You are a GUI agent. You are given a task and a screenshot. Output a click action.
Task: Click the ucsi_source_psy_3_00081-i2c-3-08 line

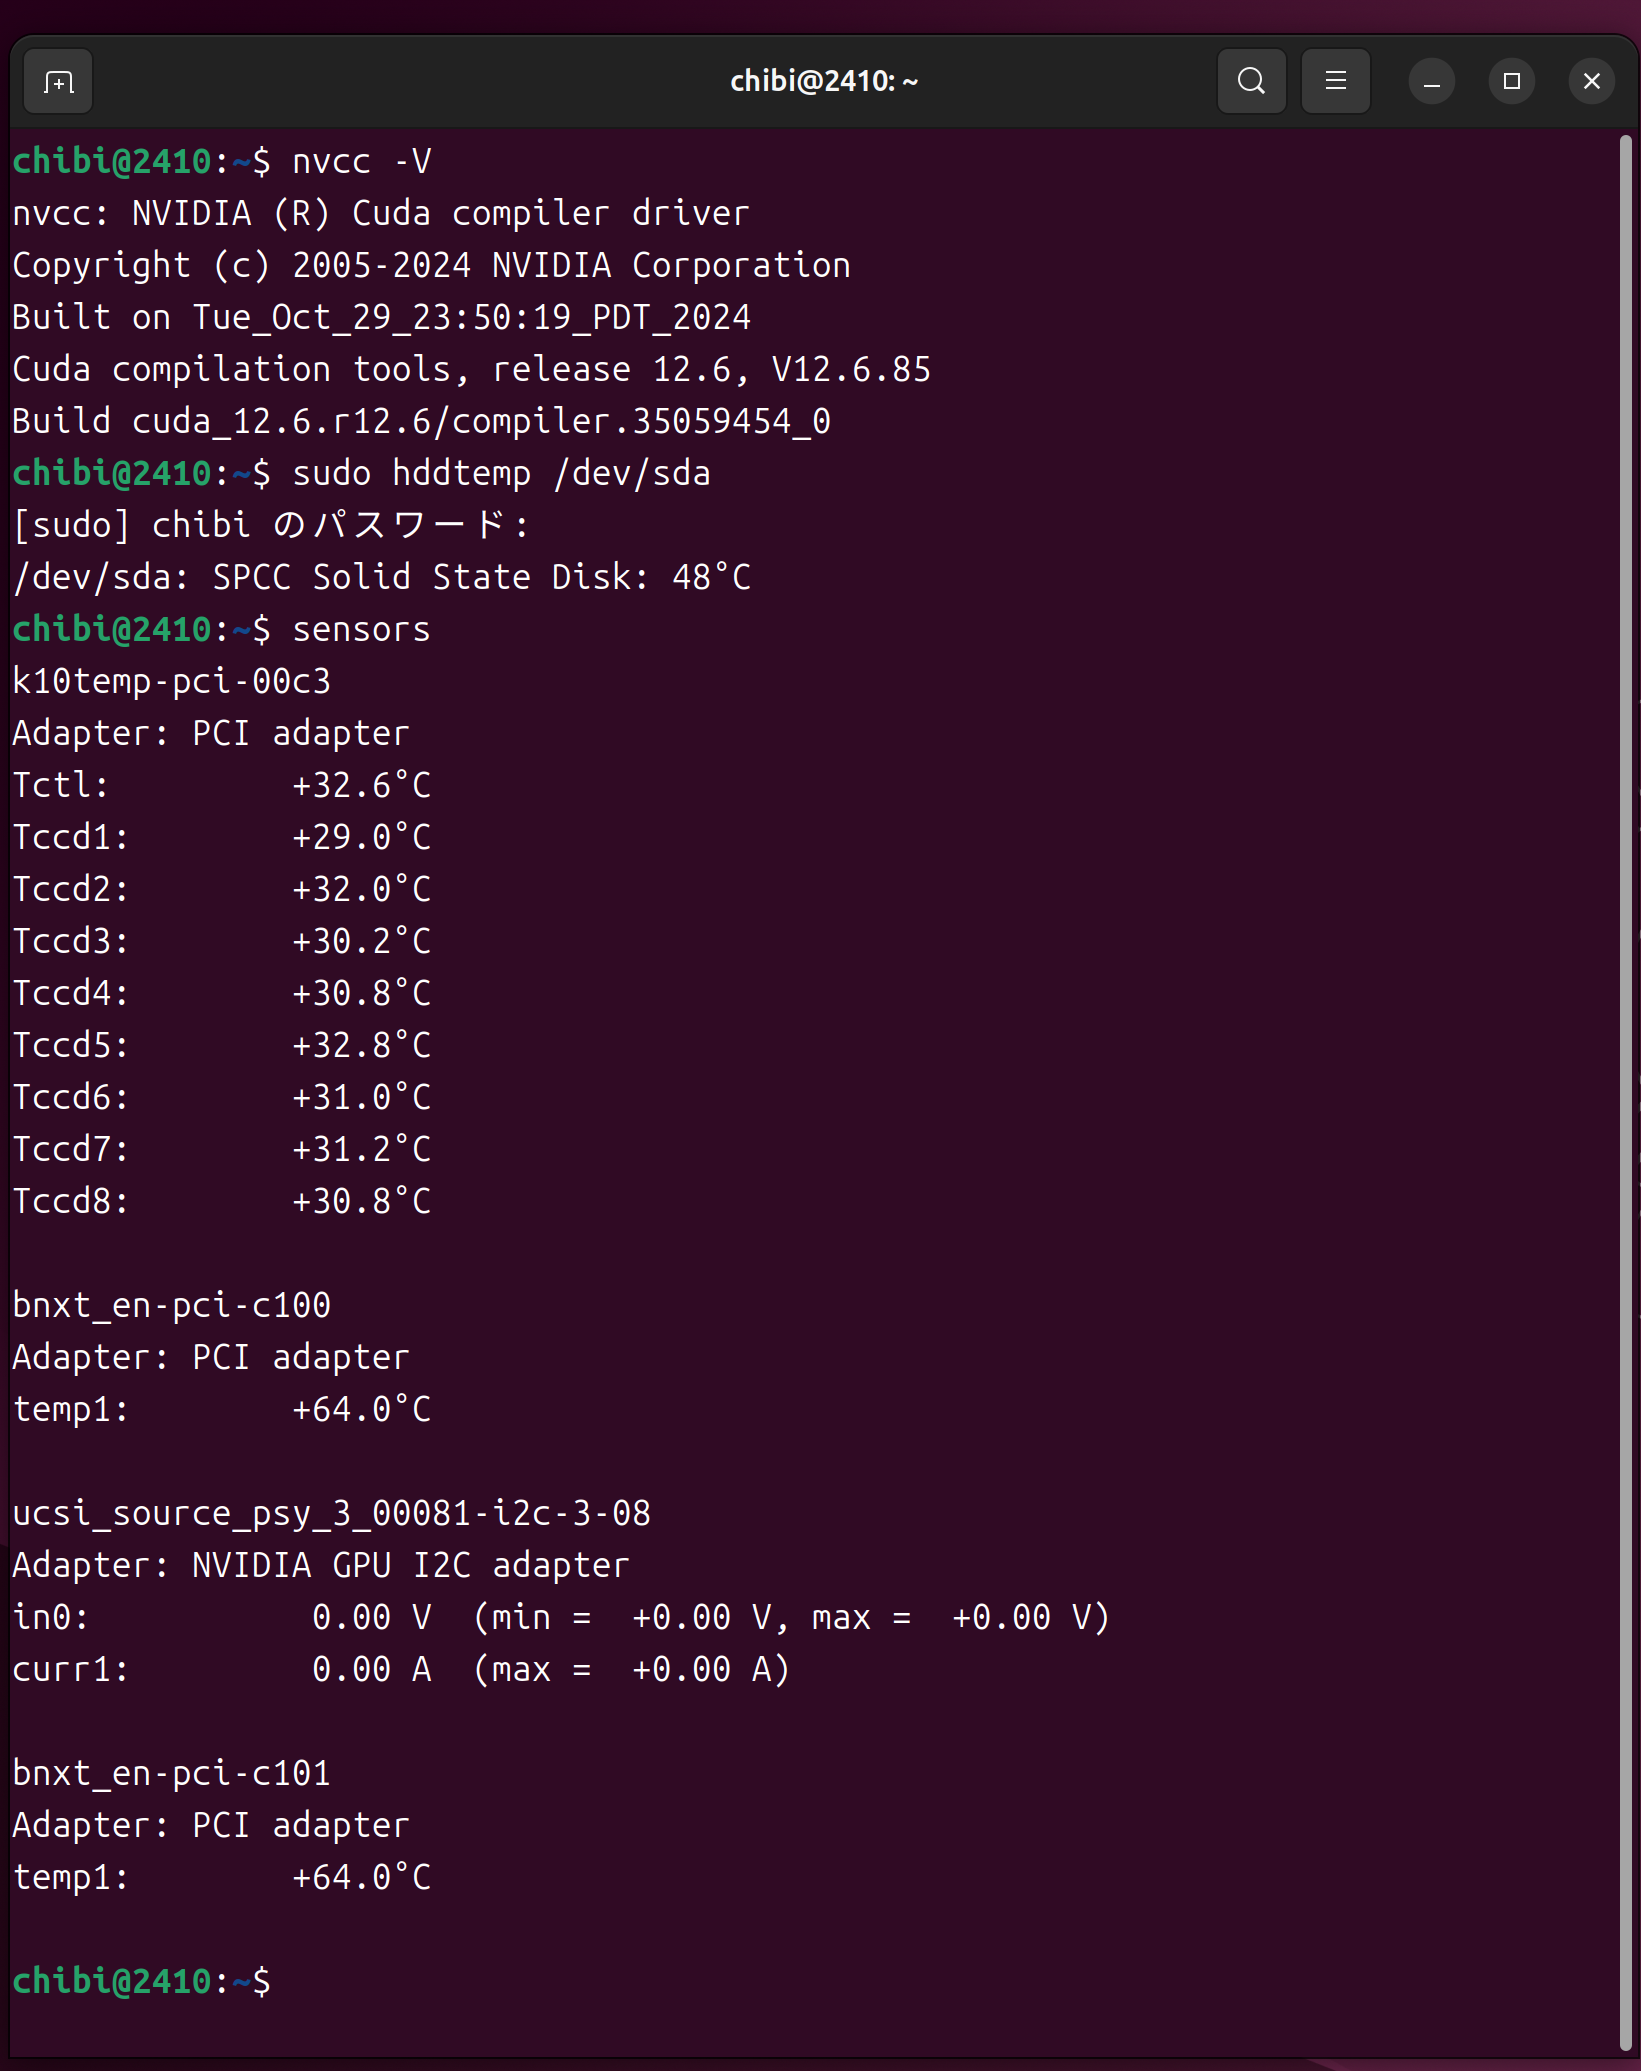[x=331, y=1514]
